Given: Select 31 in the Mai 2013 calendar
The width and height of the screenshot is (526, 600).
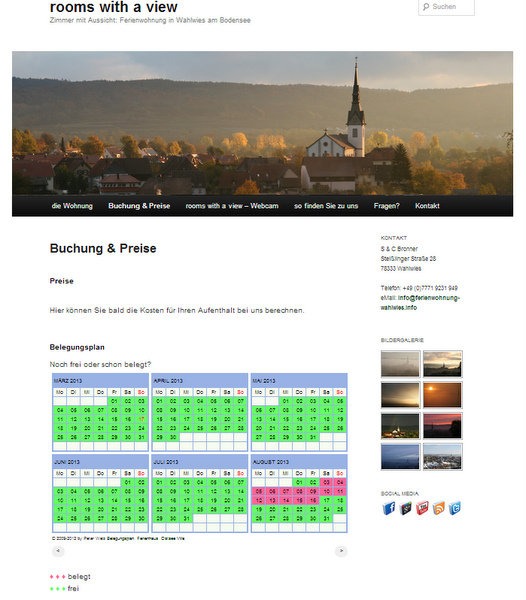Looking at the screenshot, I should 313,437.
